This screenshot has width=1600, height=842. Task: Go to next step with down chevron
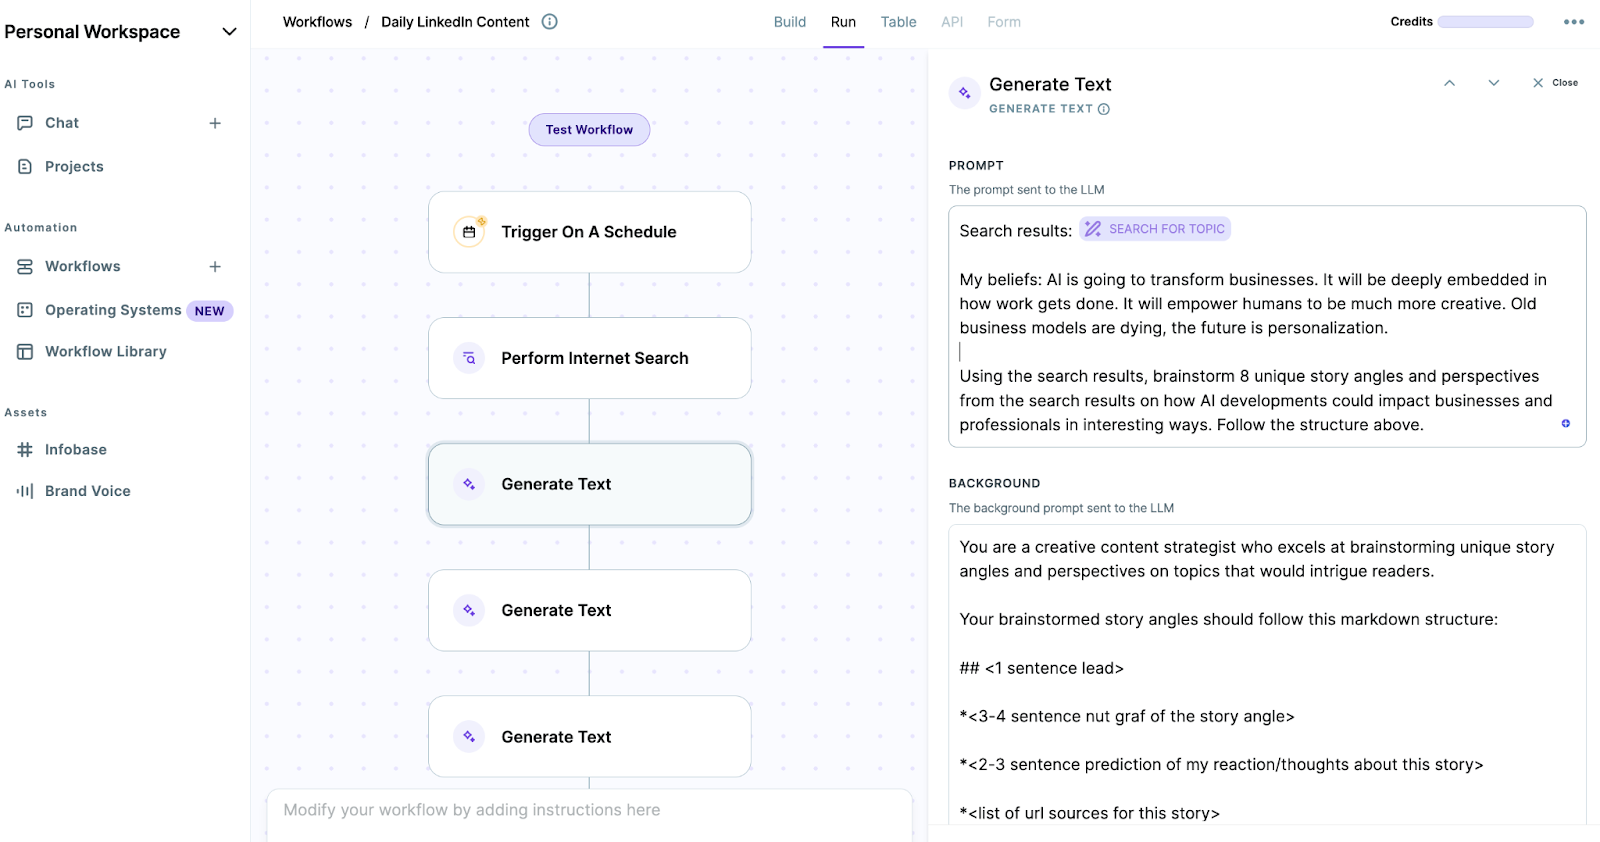pyautogui.click(x=1494, y=83)
